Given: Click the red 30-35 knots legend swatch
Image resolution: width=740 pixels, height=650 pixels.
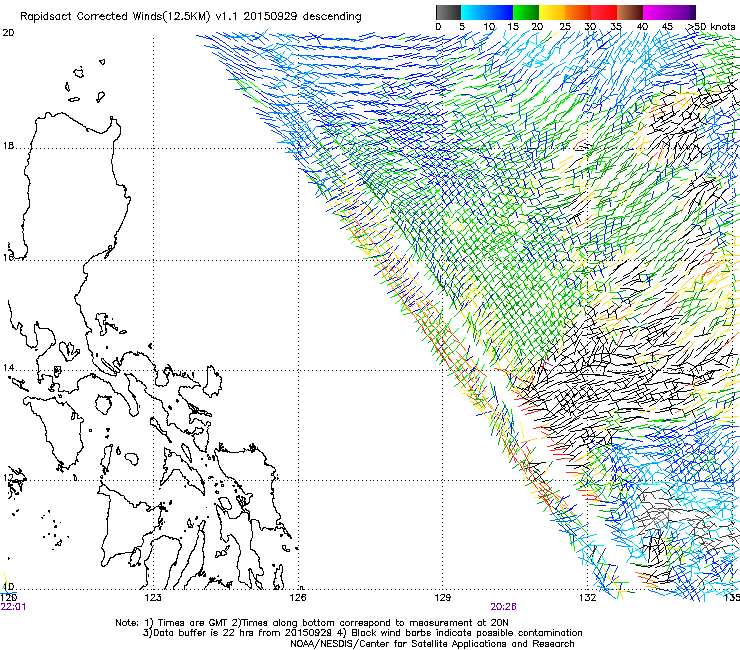Looking at the screenshot, I should coord(604,12).
